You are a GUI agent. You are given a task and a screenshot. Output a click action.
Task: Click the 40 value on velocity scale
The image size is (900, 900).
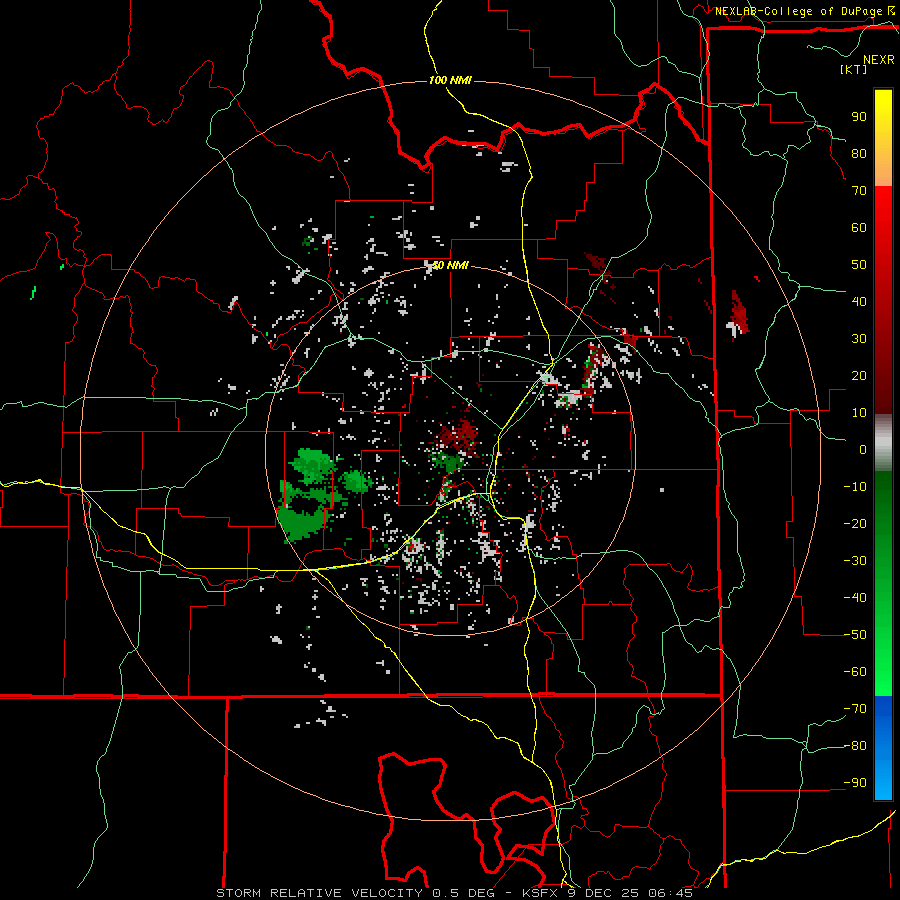click(x=859, y=301)
